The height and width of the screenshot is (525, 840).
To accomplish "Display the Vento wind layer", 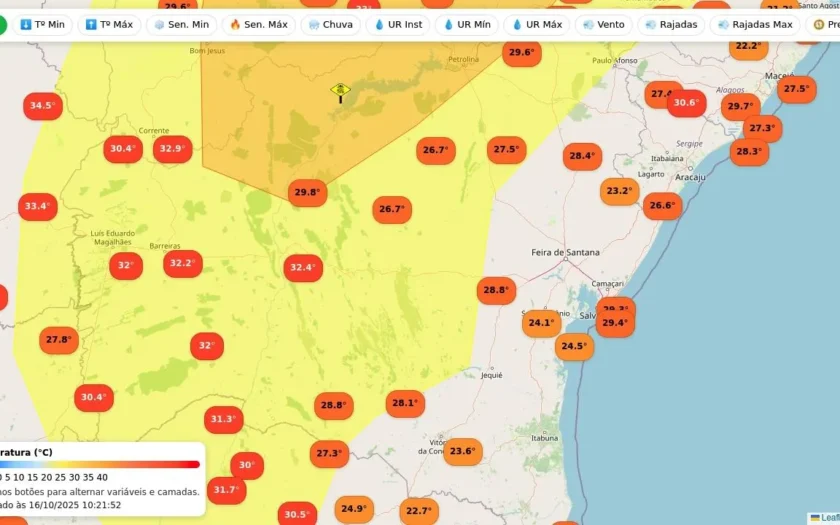I will tap(604, 25).
